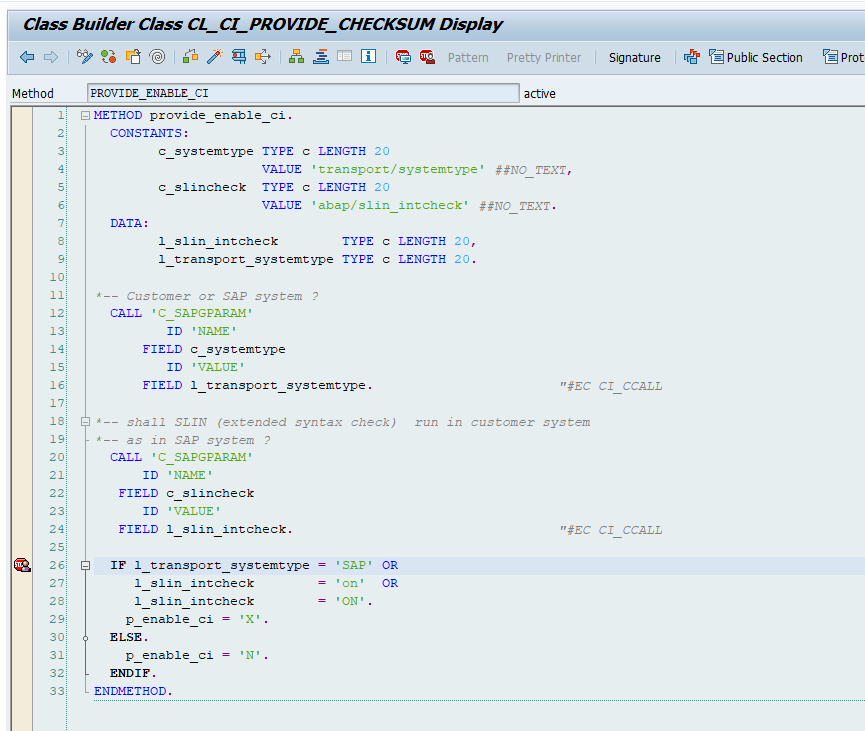Collapse the METHOD block at line 1
The width and height of the screenshot is (865, 731).
85,115
